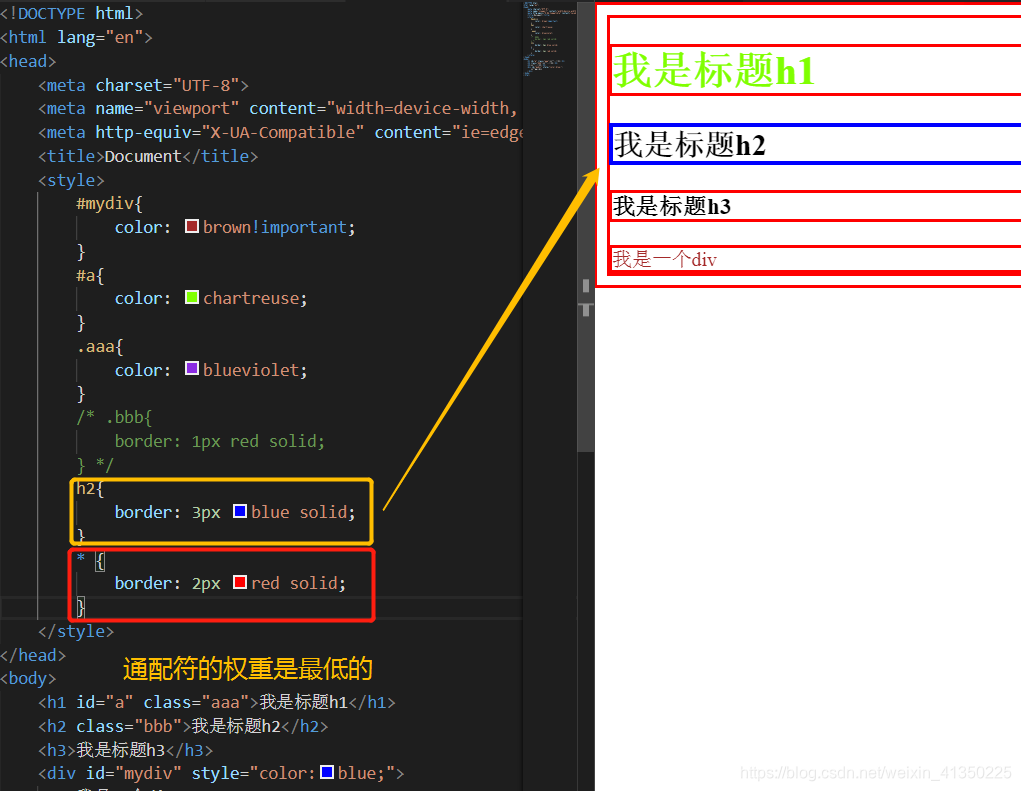Click the <title>Document</title> line

(148, 156)
